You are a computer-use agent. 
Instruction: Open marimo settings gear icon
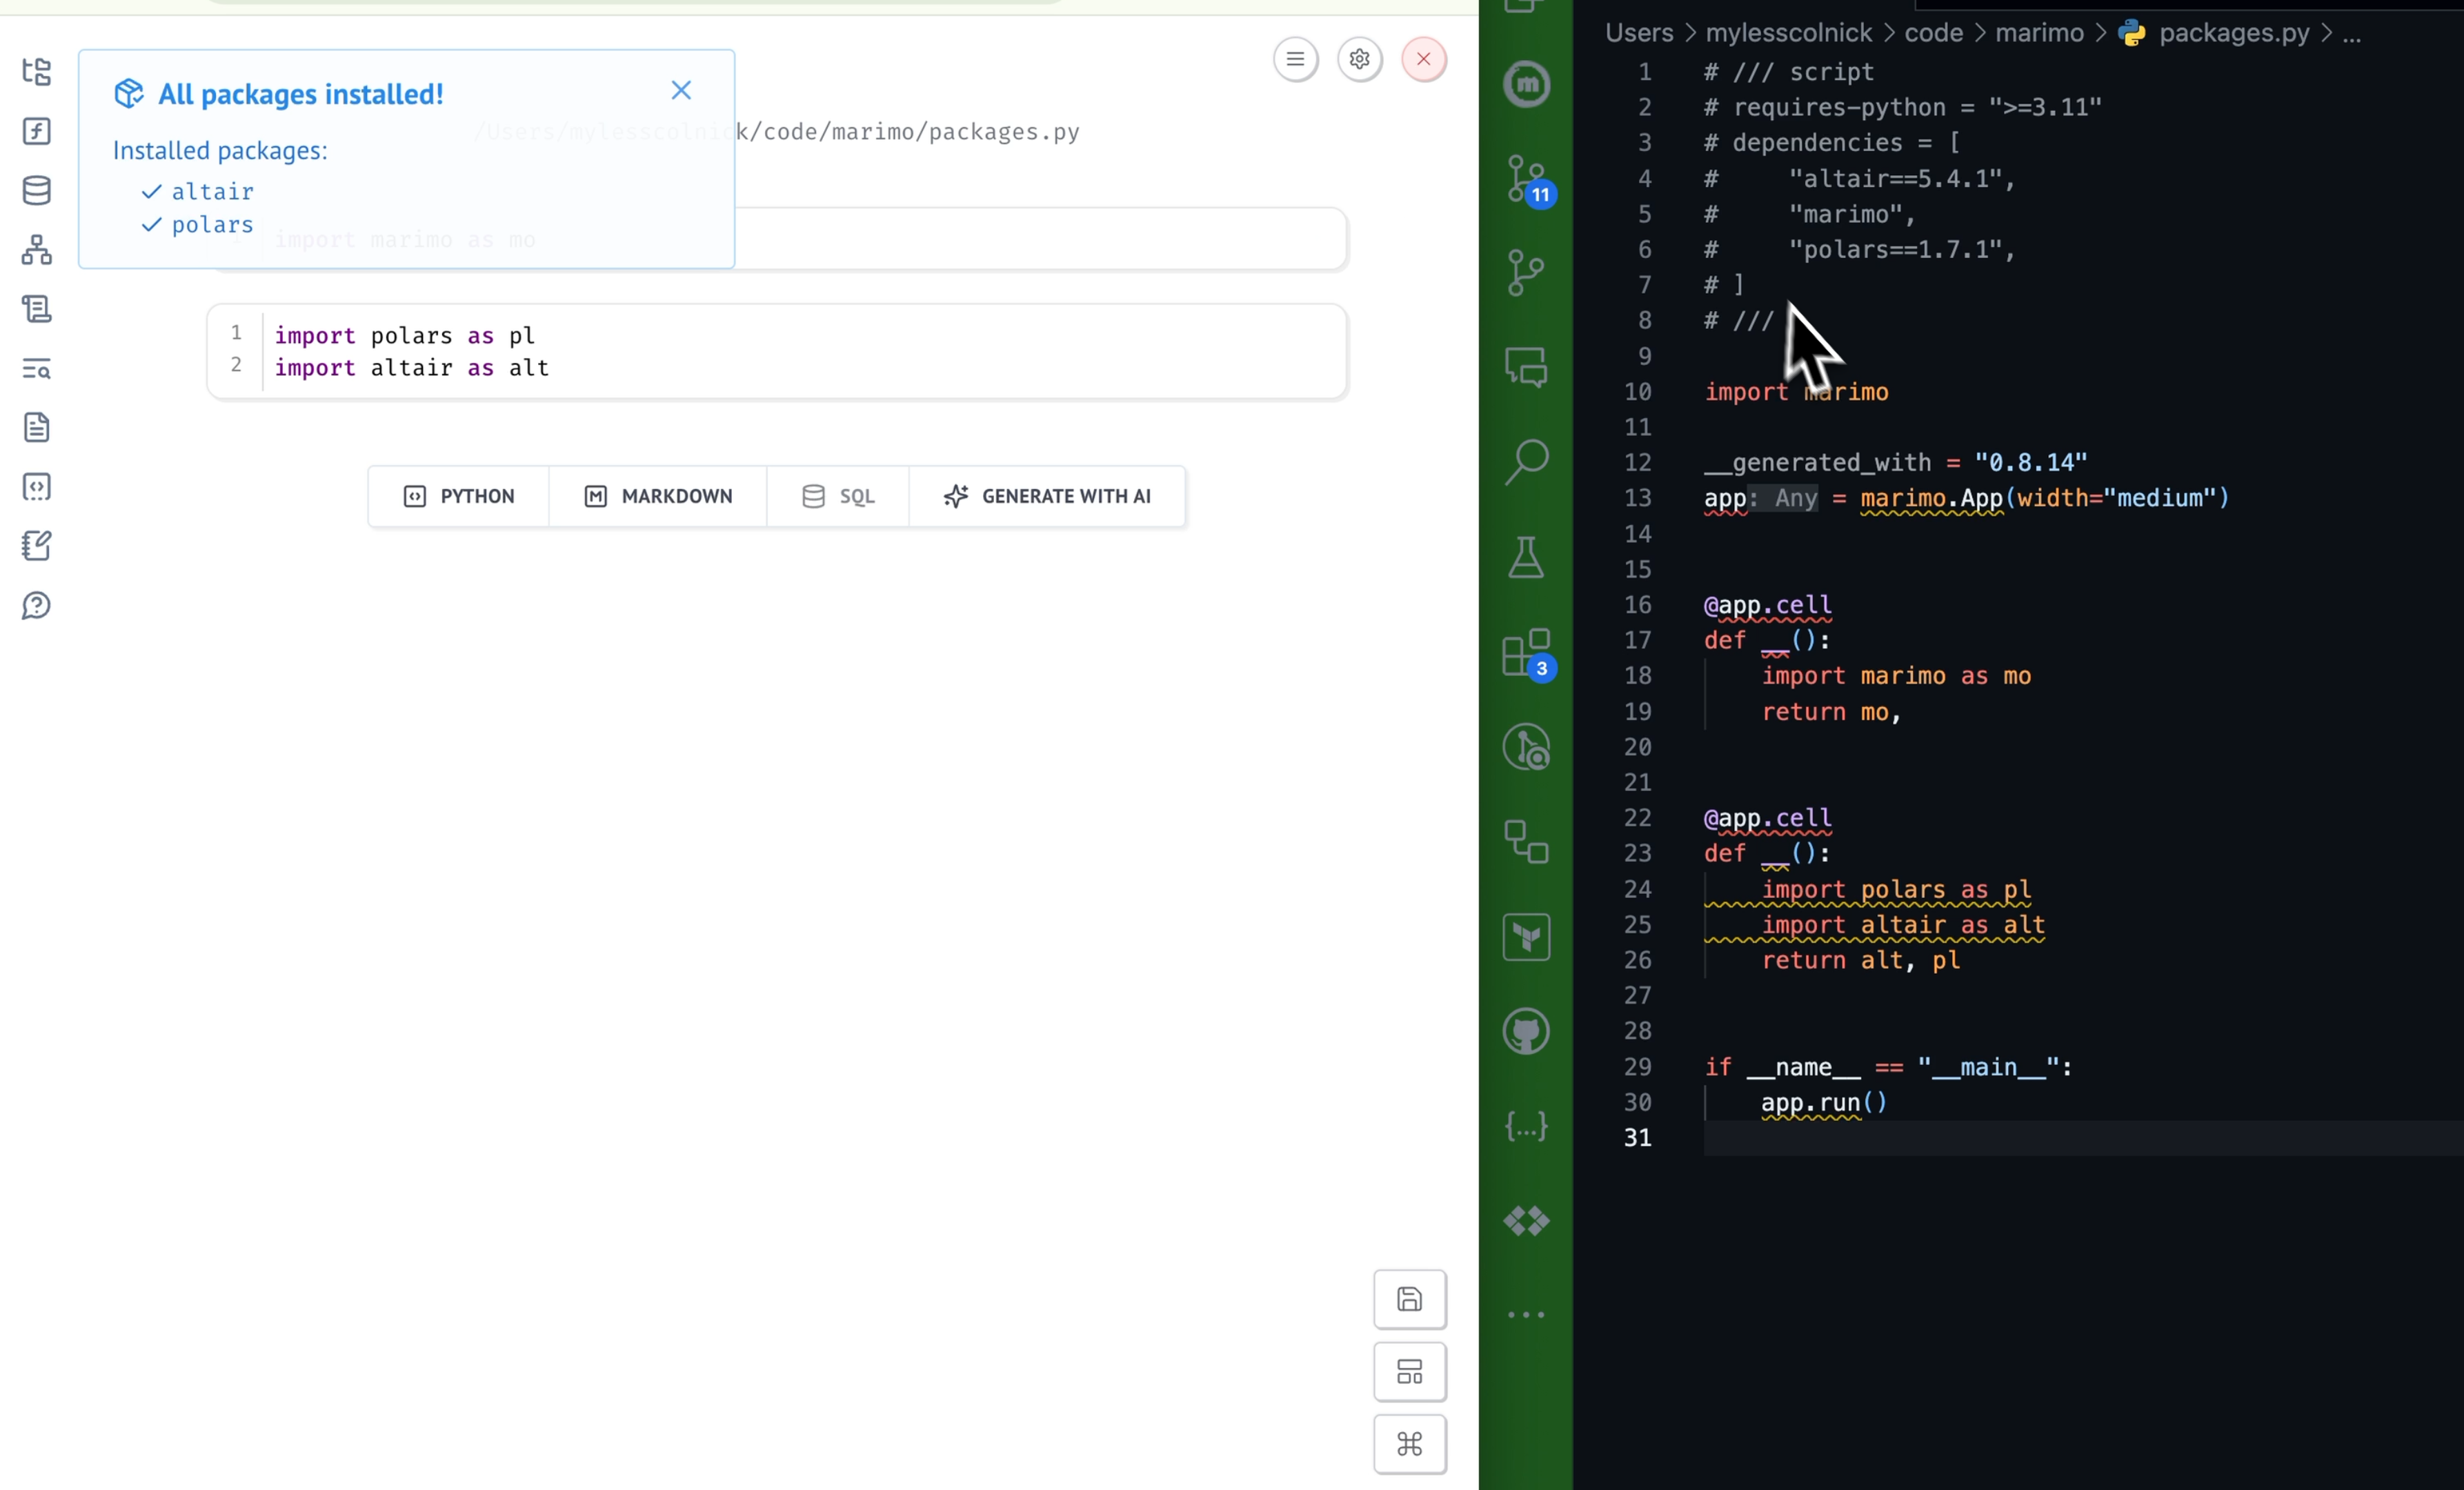point(1359,59)
